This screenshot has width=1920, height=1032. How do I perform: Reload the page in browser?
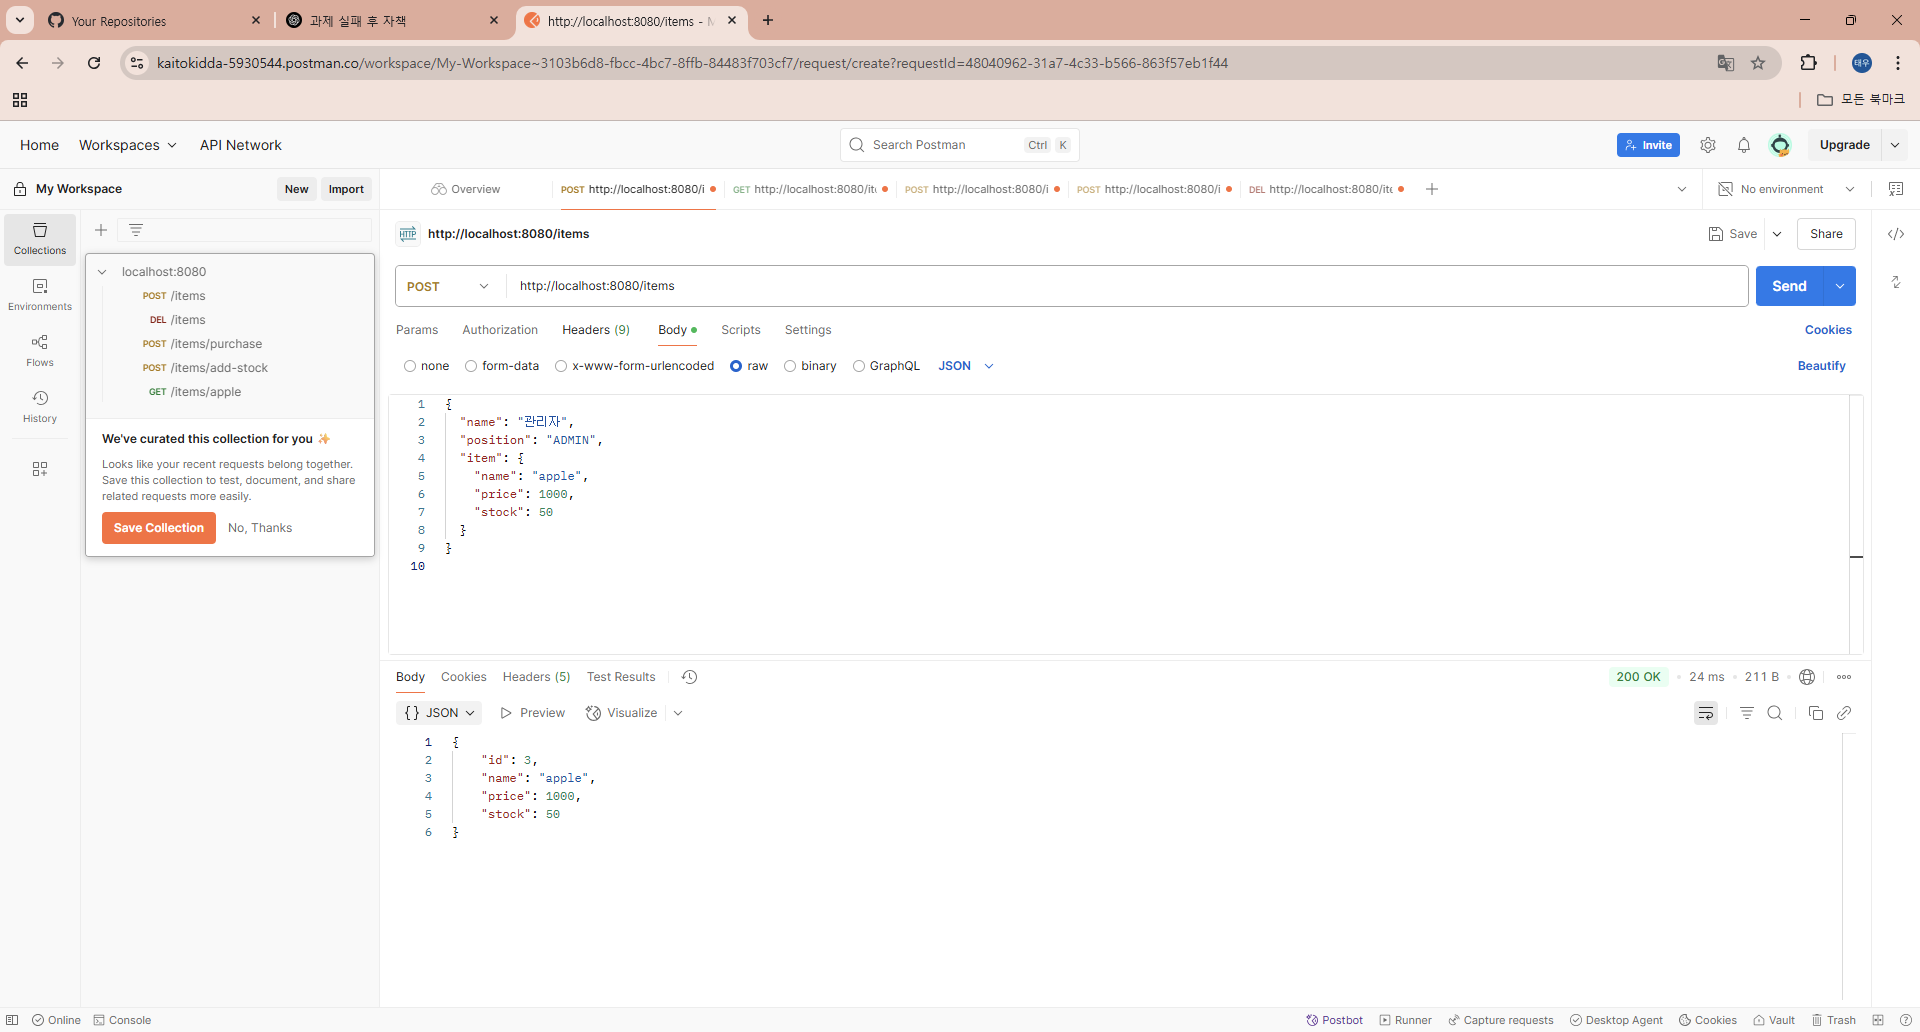tap(94, 63)
